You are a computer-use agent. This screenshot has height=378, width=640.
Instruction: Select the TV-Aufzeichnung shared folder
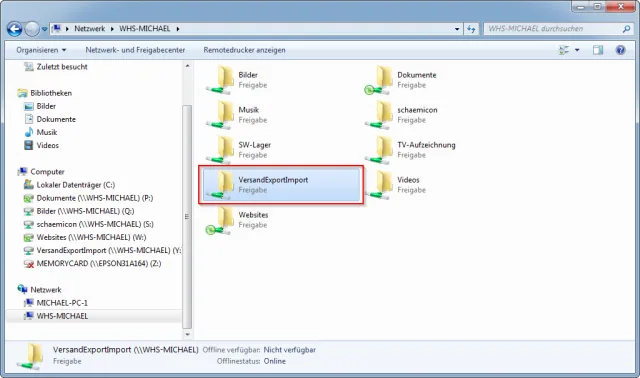click(x=410, y=150)
